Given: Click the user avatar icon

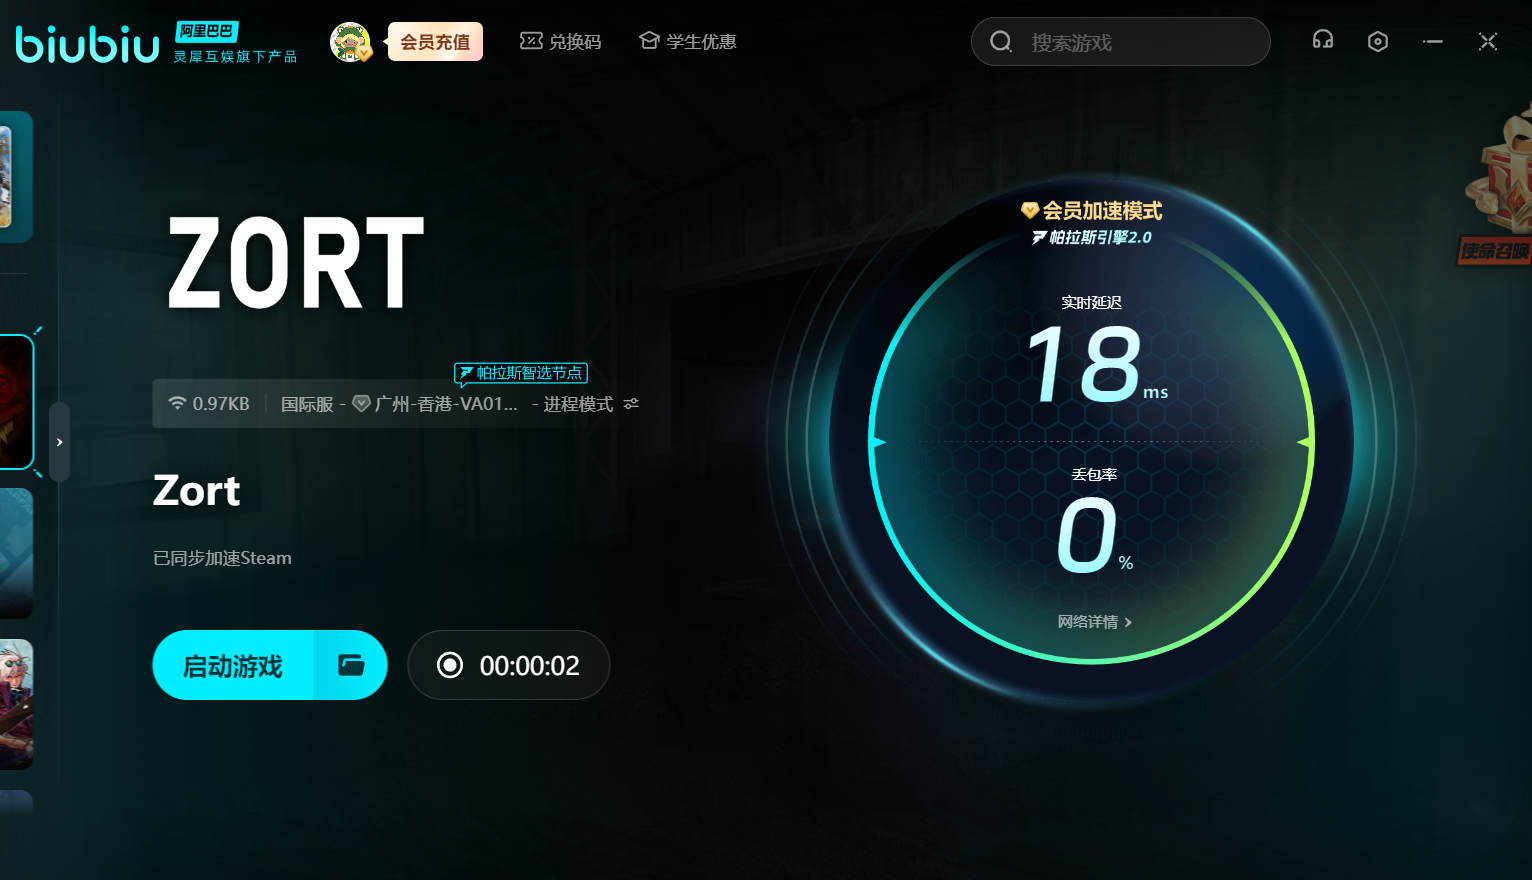Looking at the screenshot, I should click(350, 42).
